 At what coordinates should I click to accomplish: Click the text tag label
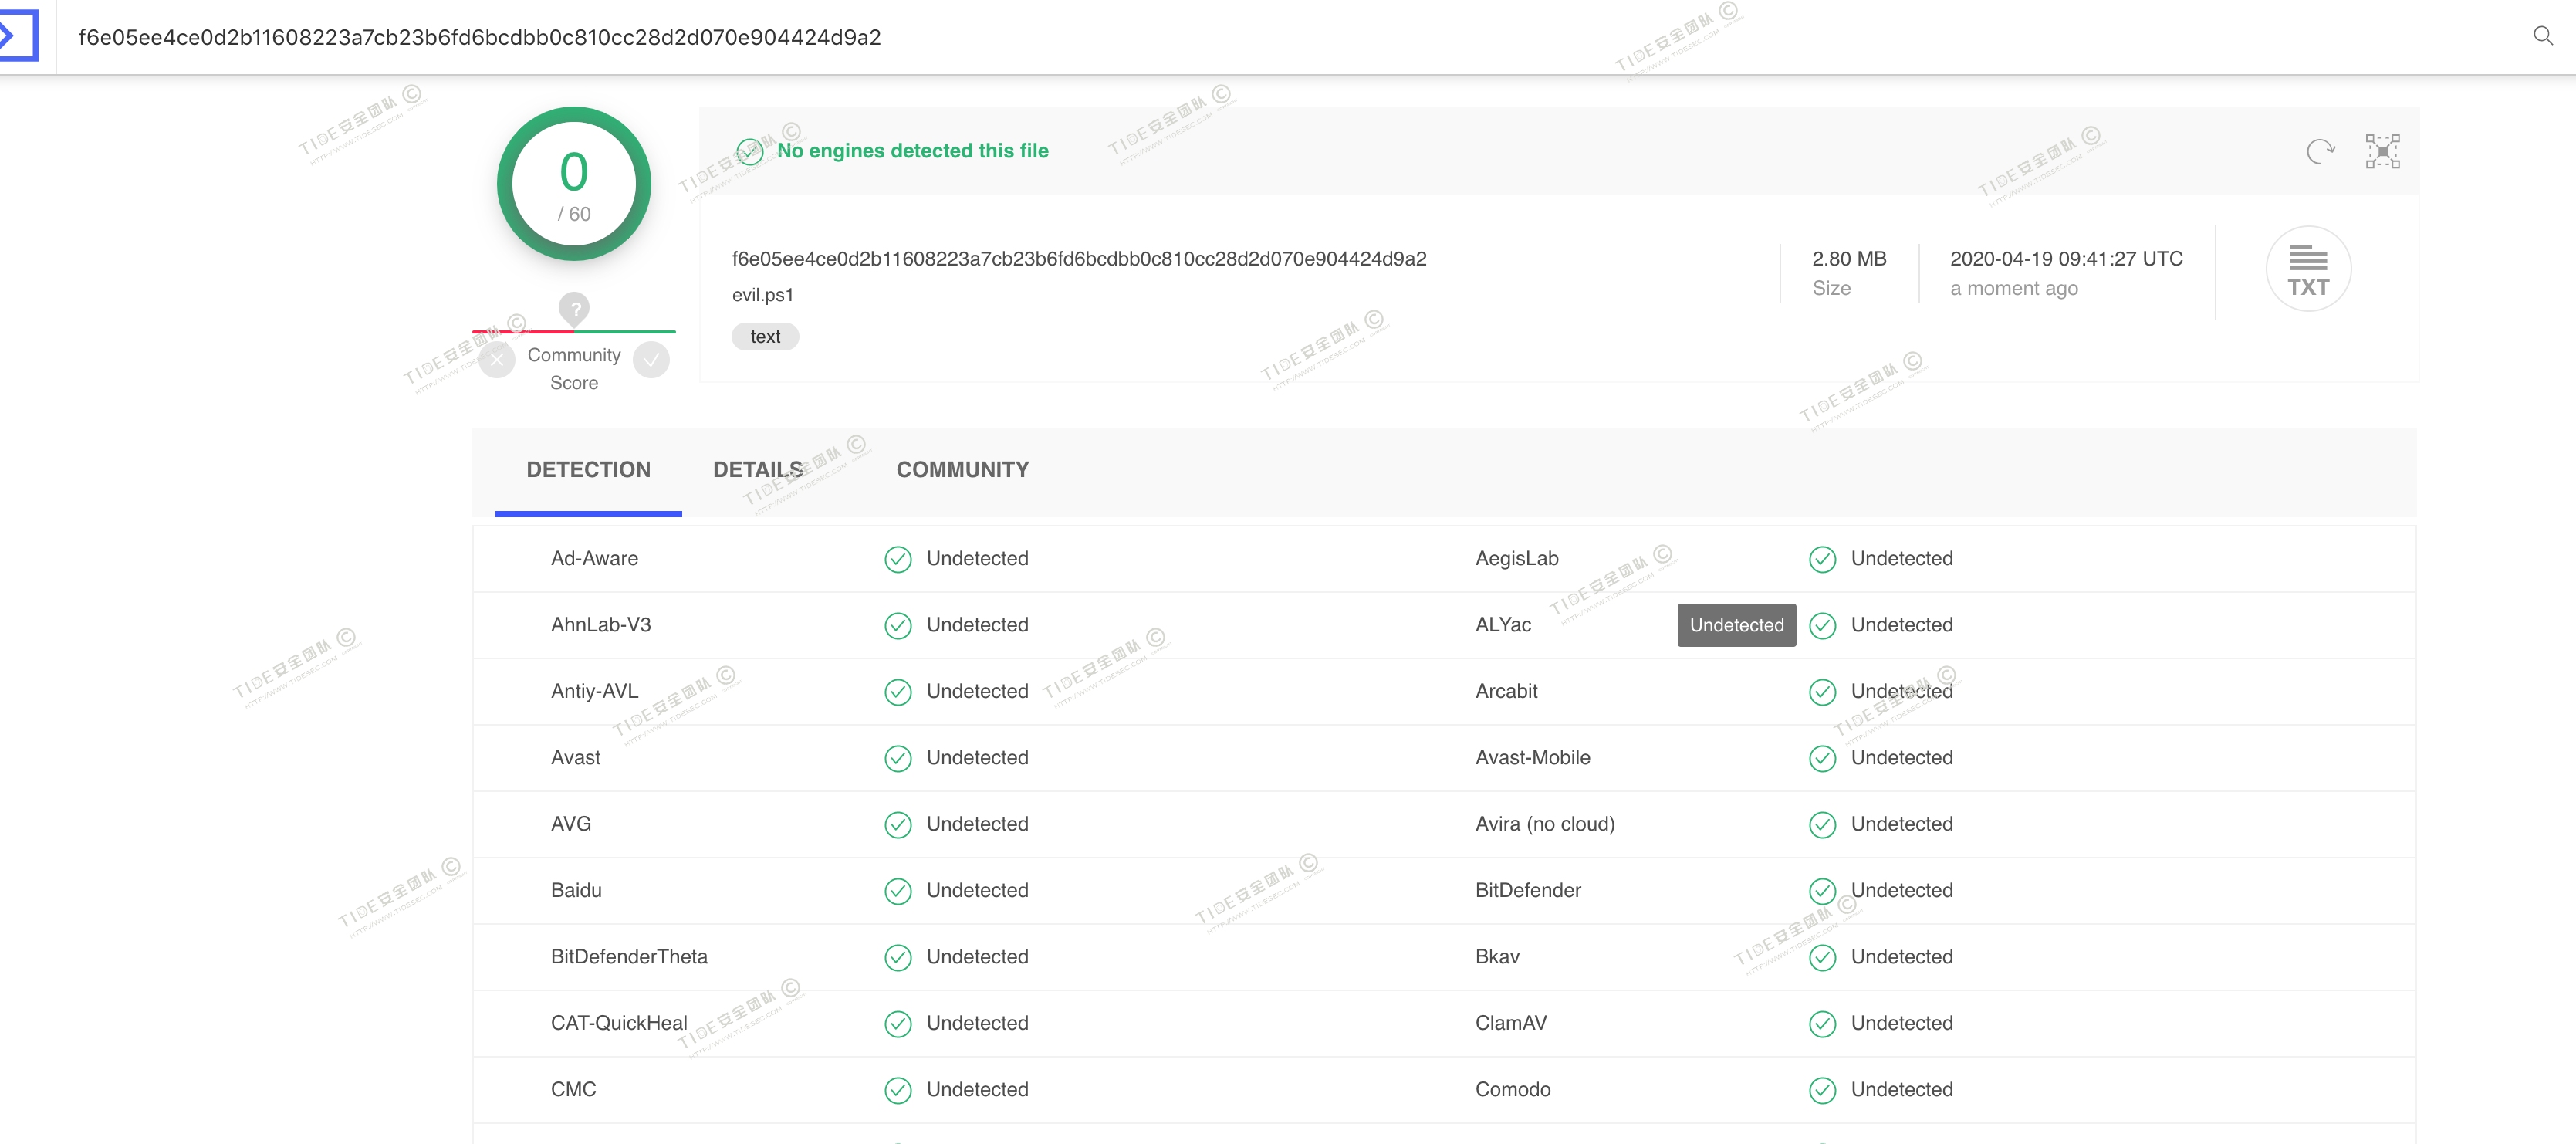765,337
